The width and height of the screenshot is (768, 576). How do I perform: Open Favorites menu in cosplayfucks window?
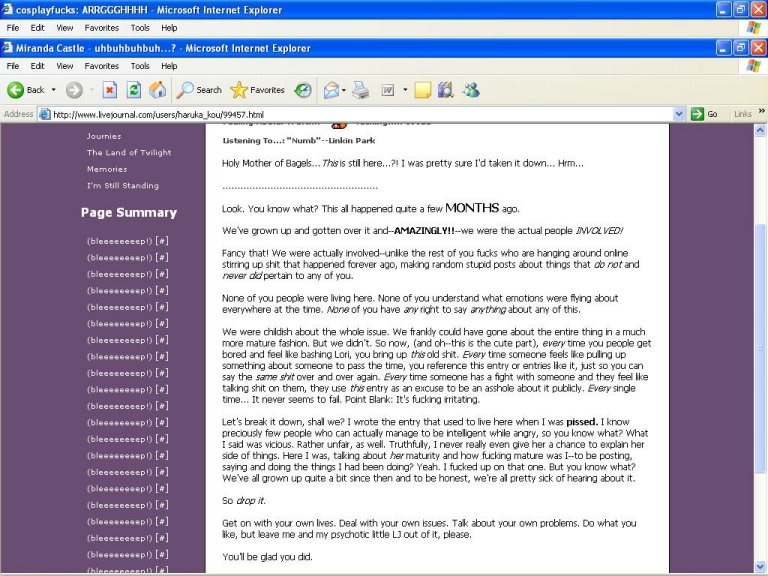click(x=101, y=28)
